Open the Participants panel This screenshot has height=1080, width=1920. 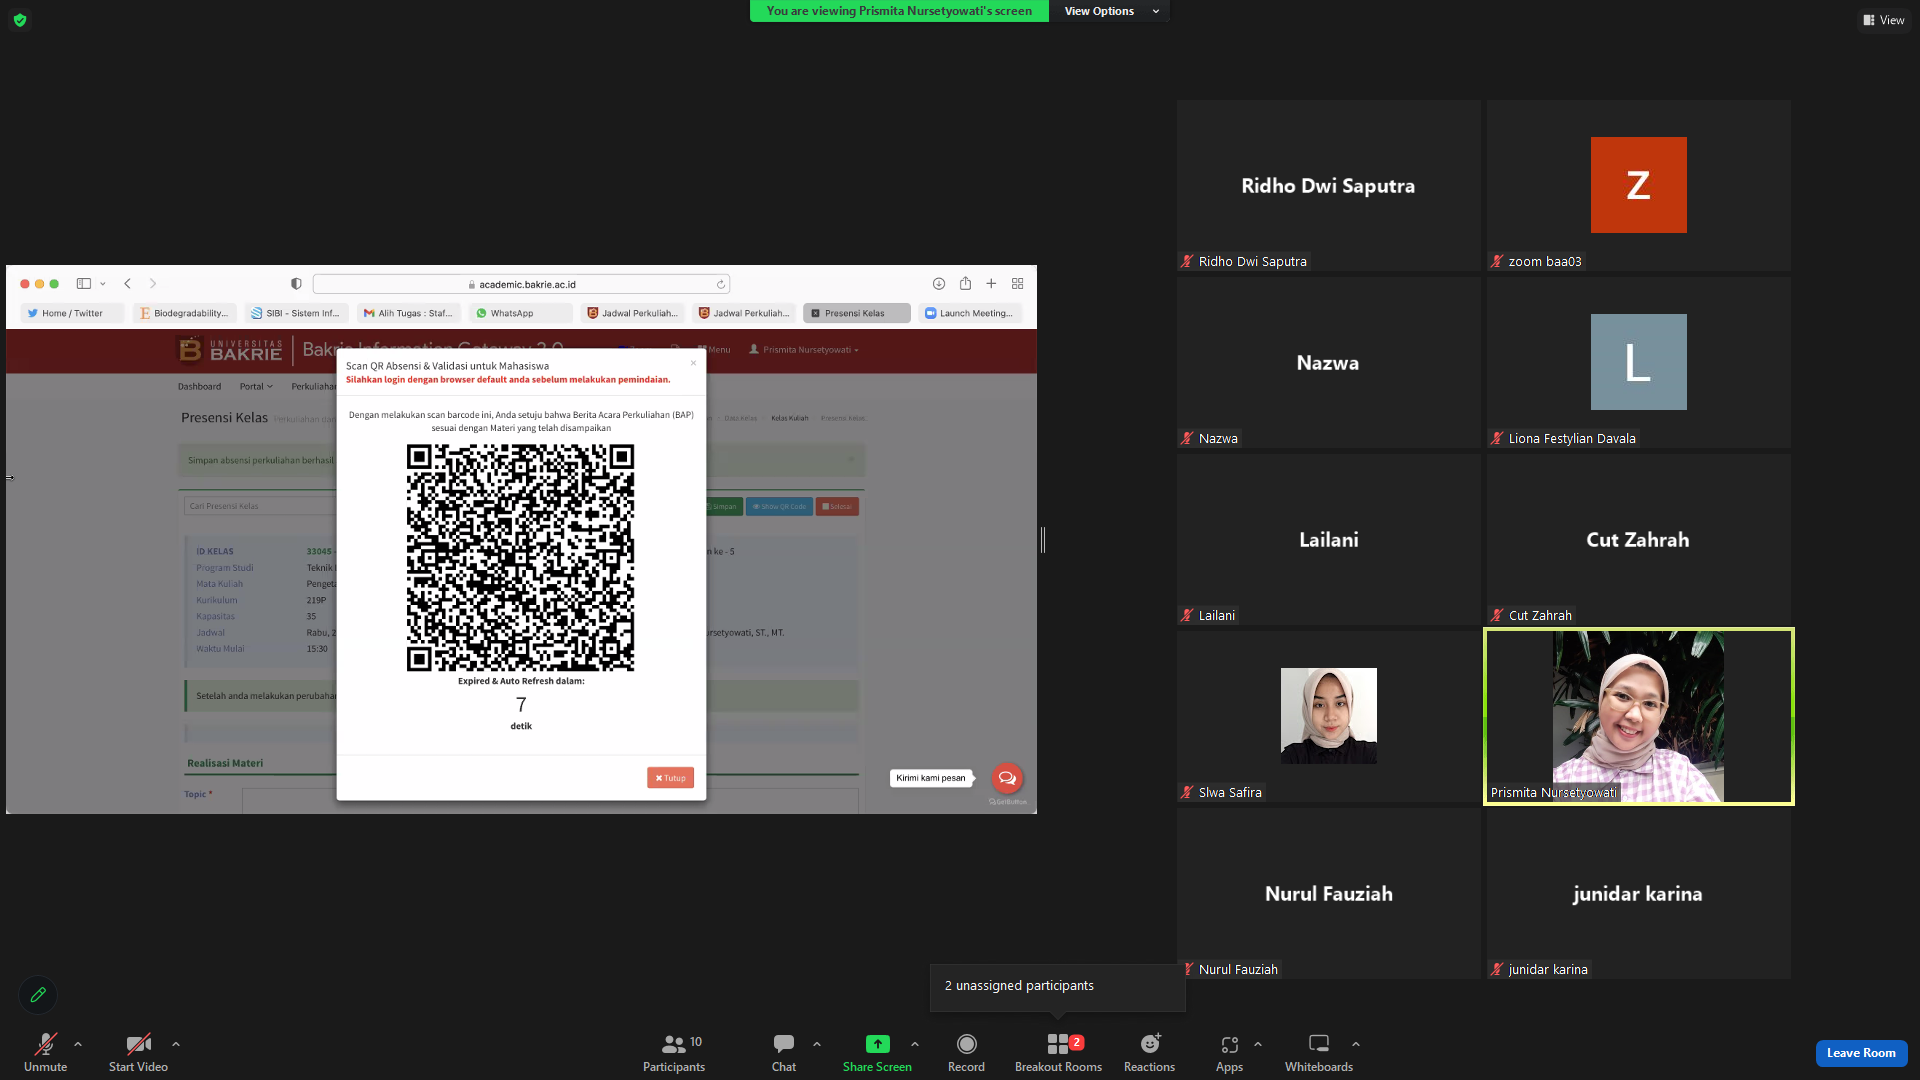(x=674, y=1052)
